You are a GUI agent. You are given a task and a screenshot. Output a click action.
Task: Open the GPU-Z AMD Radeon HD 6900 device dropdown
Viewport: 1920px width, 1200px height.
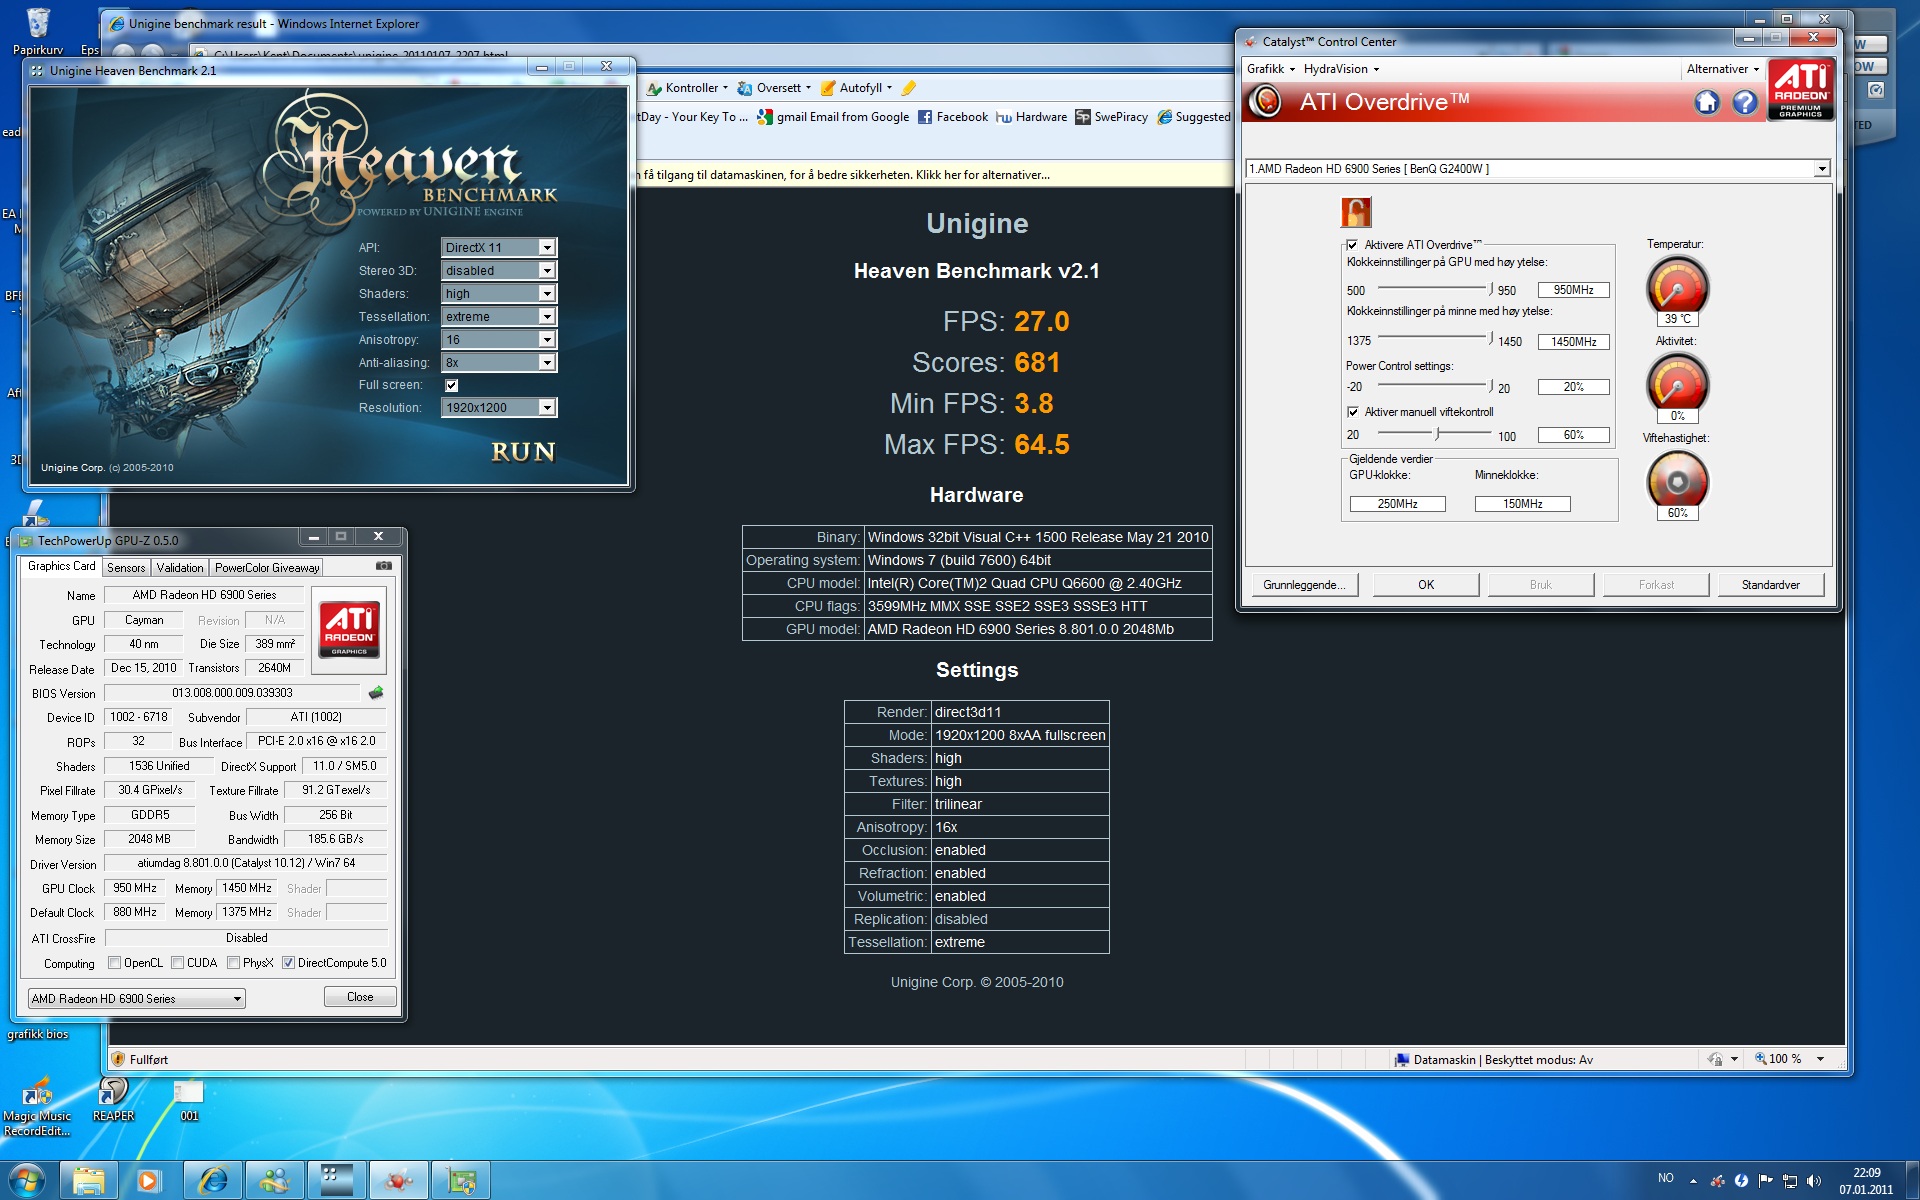click(137, 998)
